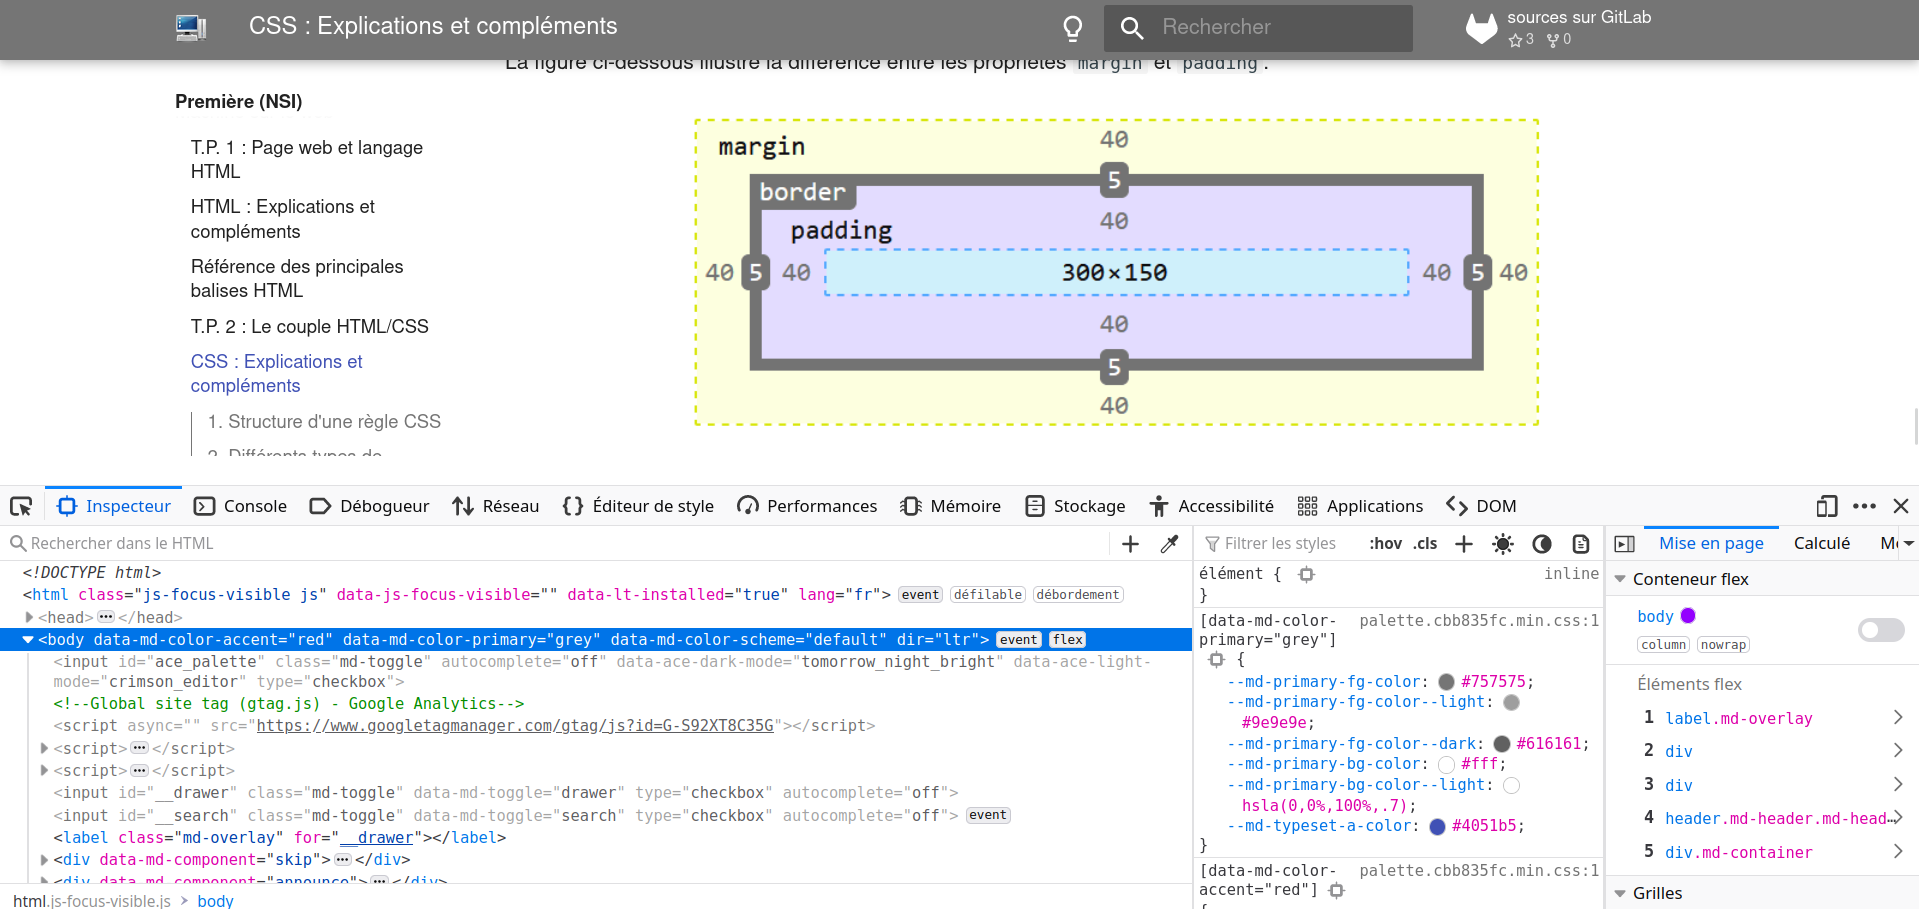Open the DevTools three-dots options menu
Screen dimensions: 1919x909
tap(1864, 506)
